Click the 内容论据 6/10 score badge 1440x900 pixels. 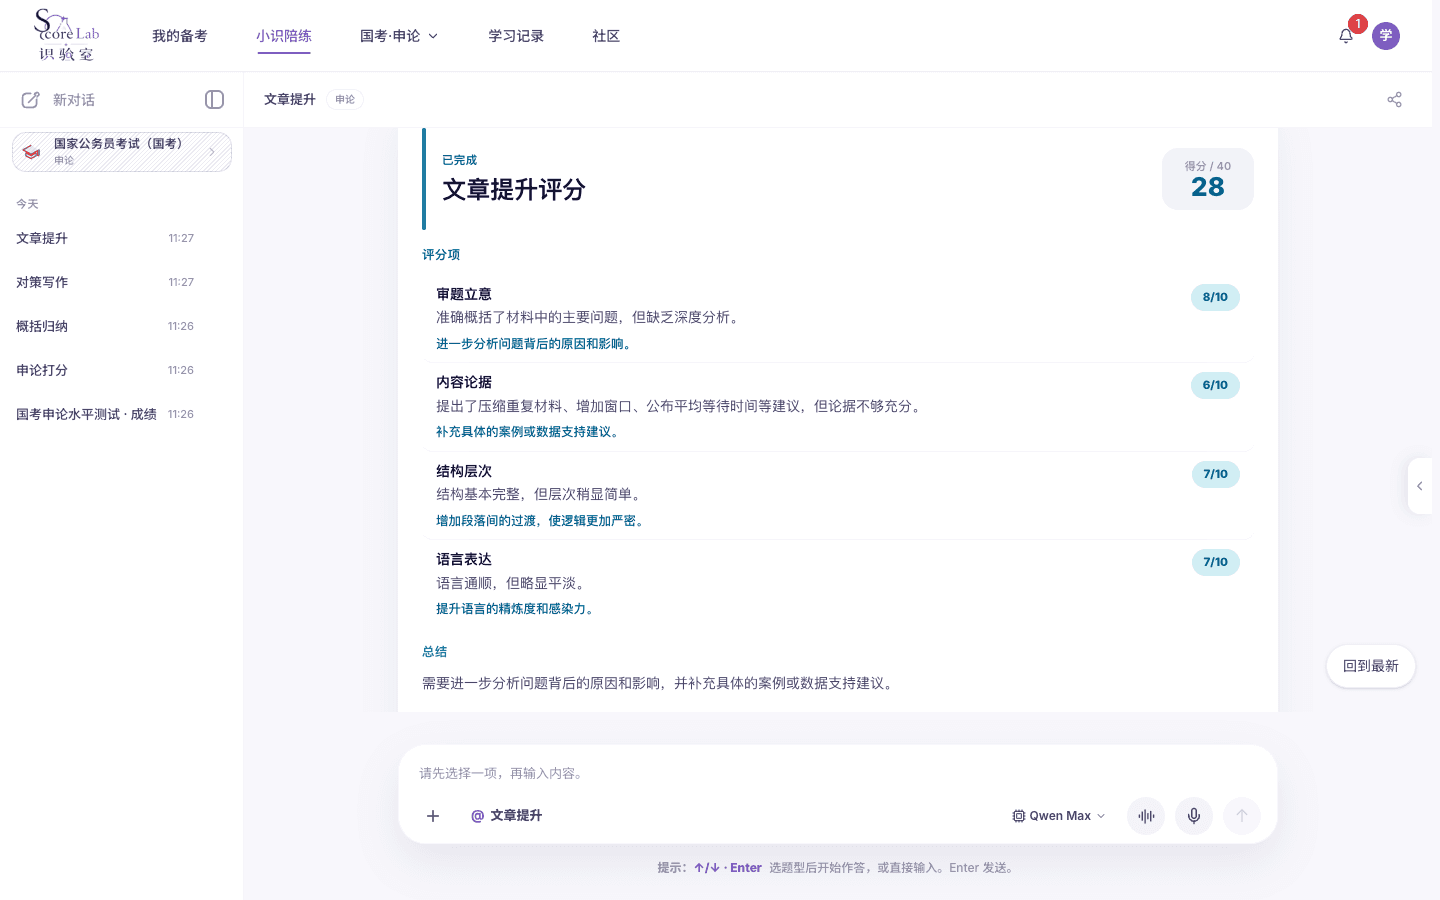point(1215,385)
